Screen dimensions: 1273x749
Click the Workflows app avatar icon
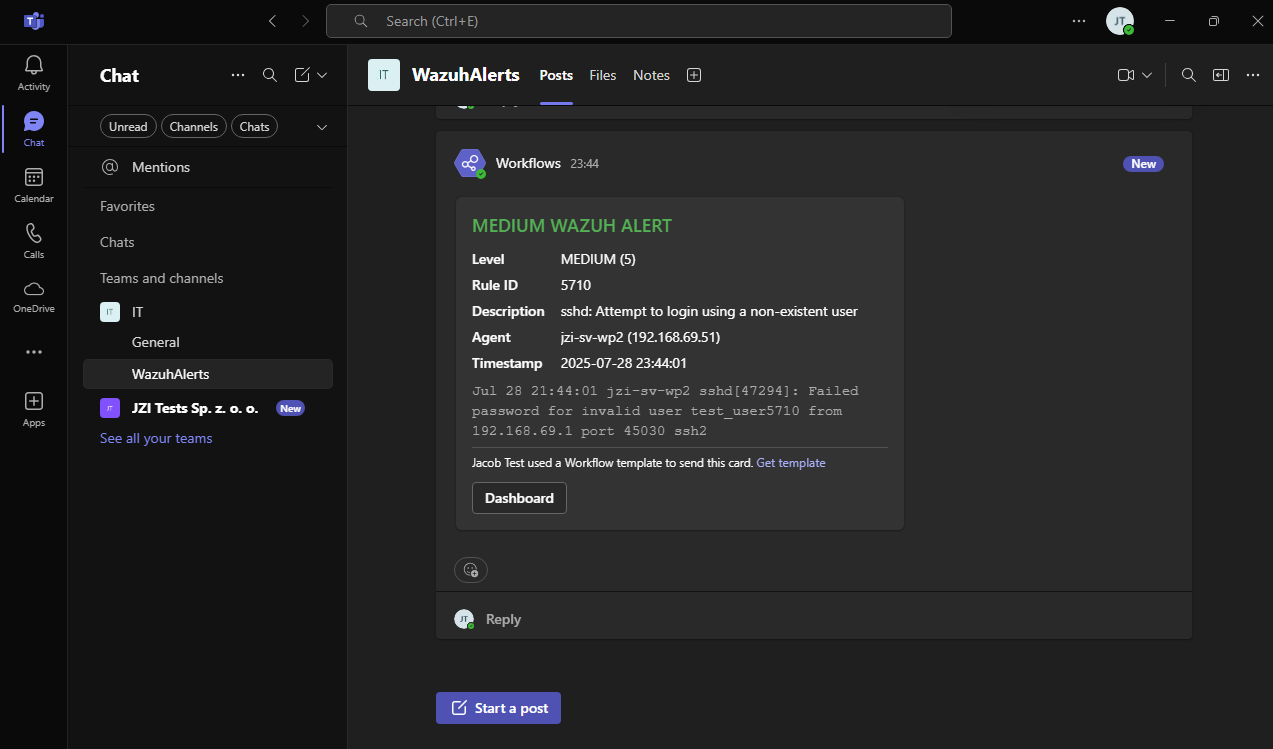pyautogui.click(x=470, y=163)
